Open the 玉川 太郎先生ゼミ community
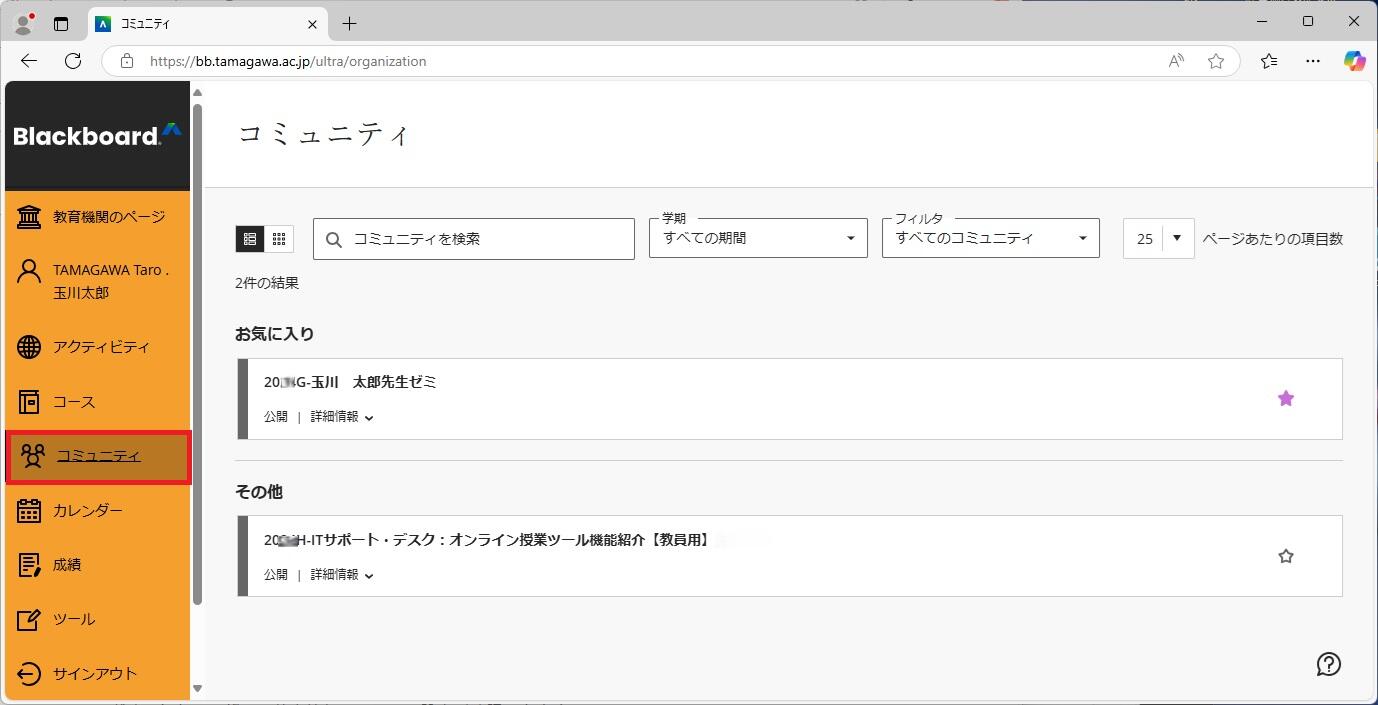 [x=350, y=382]
